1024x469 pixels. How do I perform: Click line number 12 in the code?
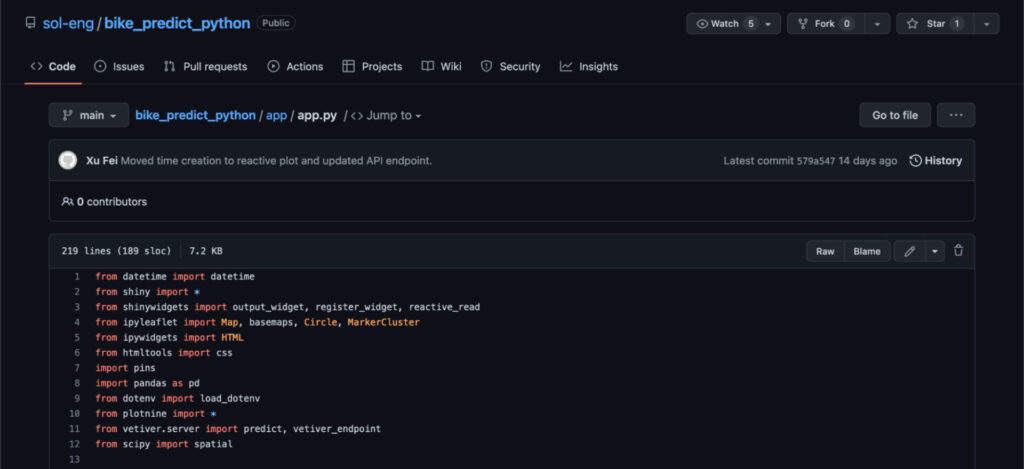pos(74,444)
